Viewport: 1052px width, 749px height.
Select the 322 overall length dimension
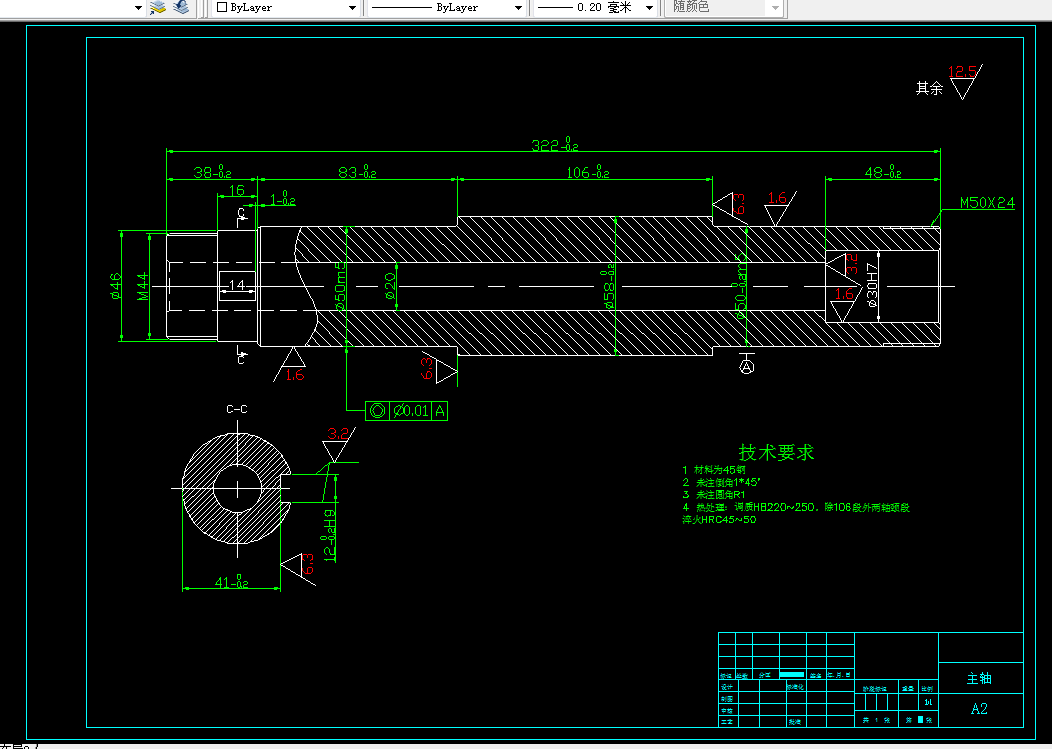(555, 144)
